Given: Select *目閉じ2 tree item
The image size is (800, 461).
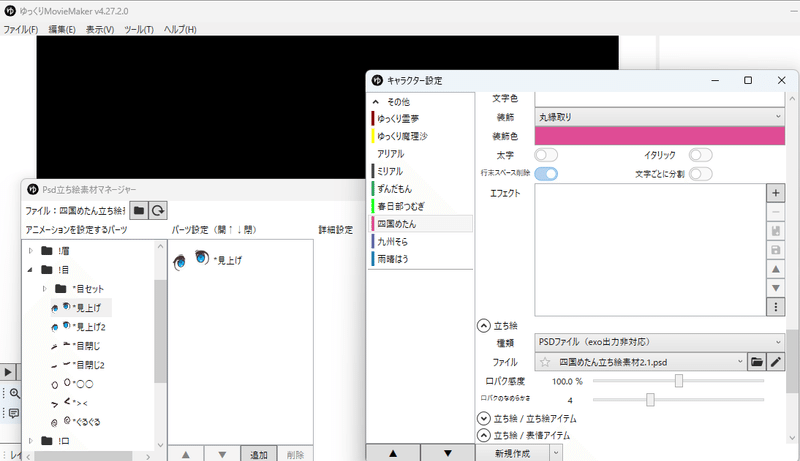Looking at the screenshot, I should [78, 365].
